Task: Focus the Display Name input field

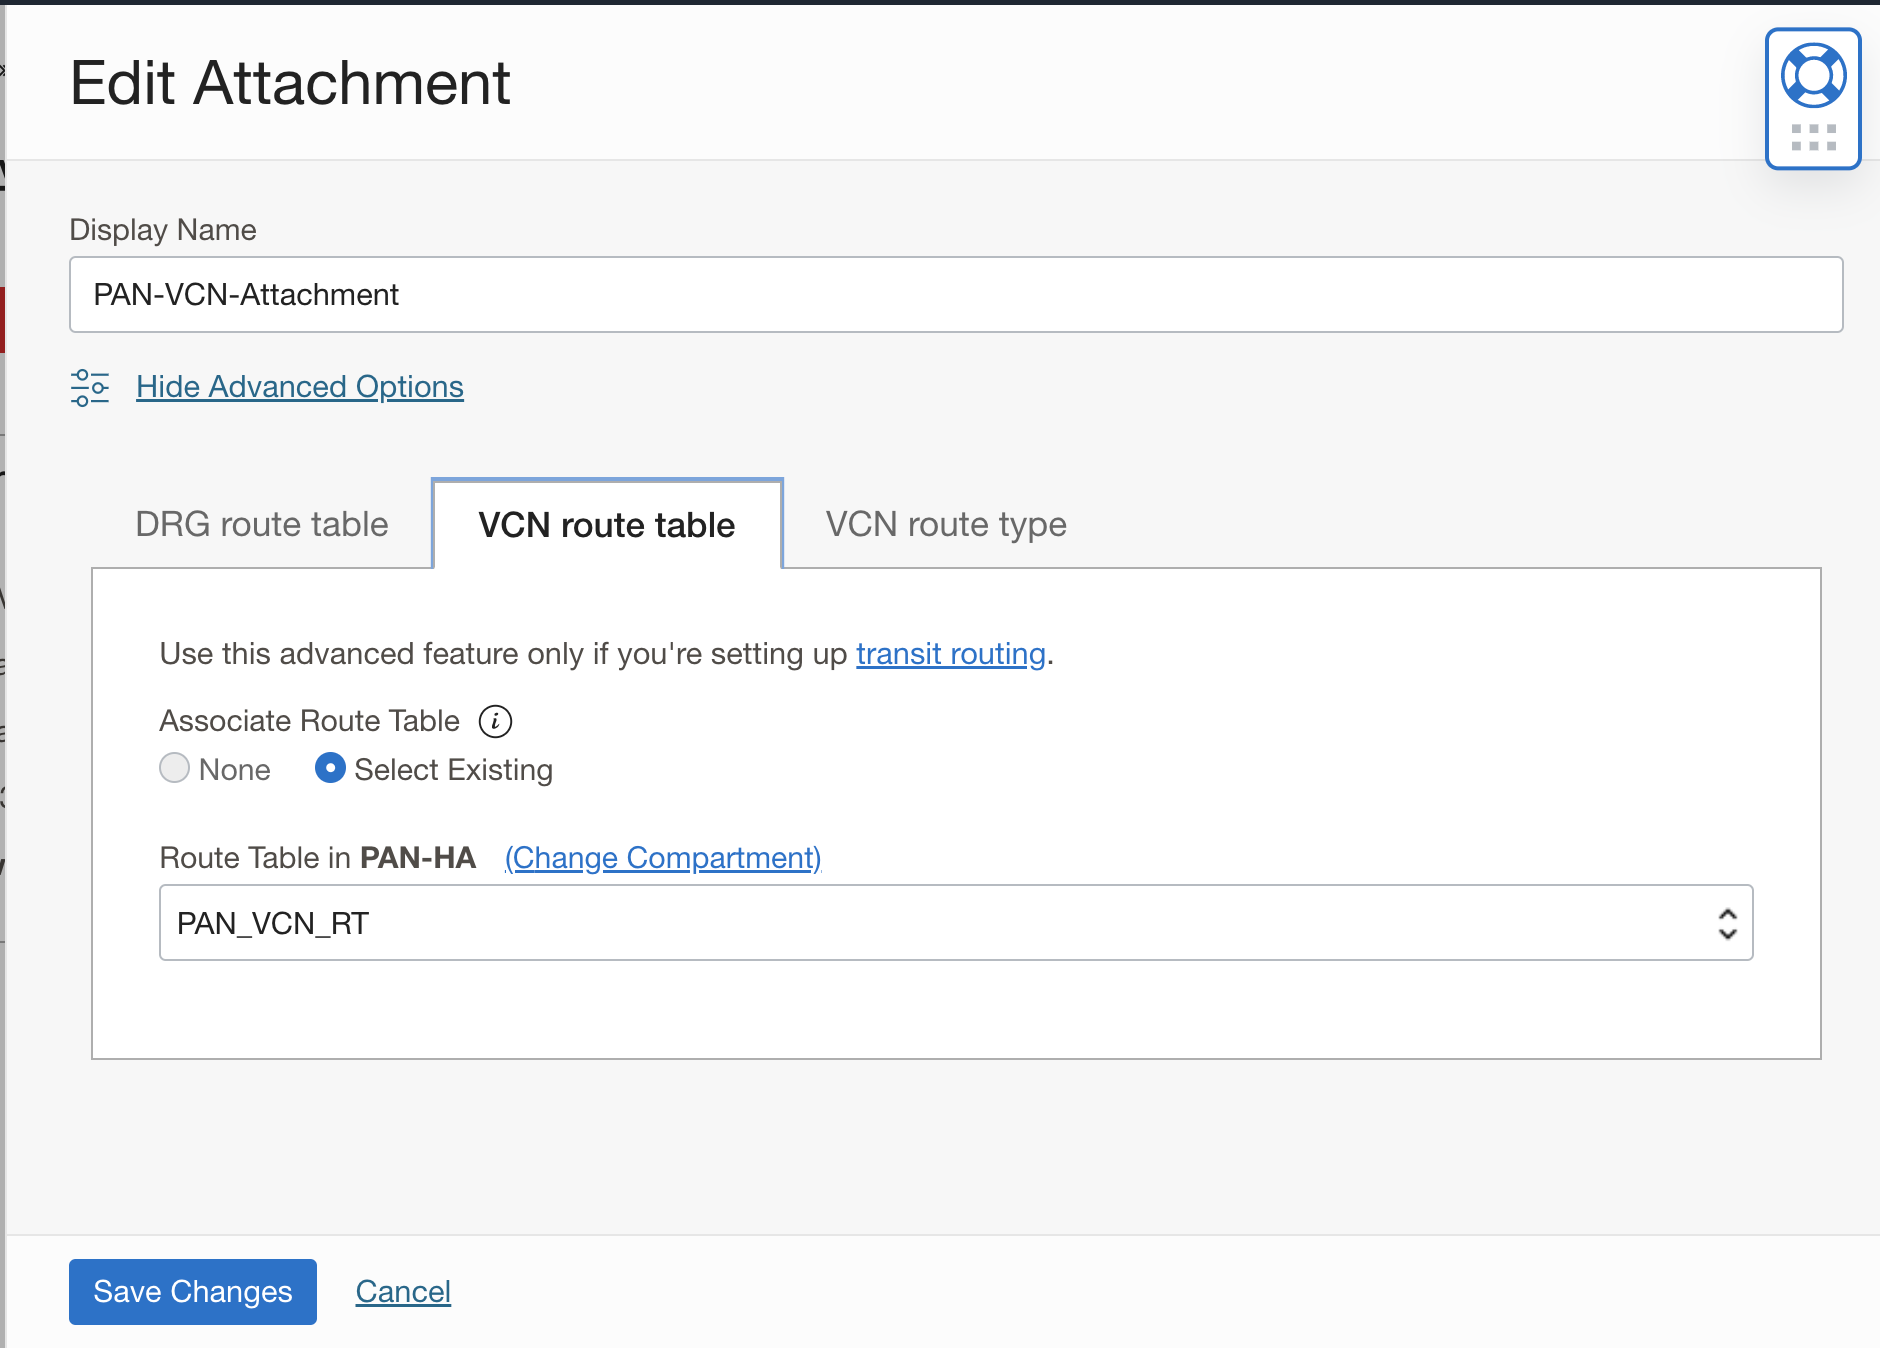Action: [955, 295]
